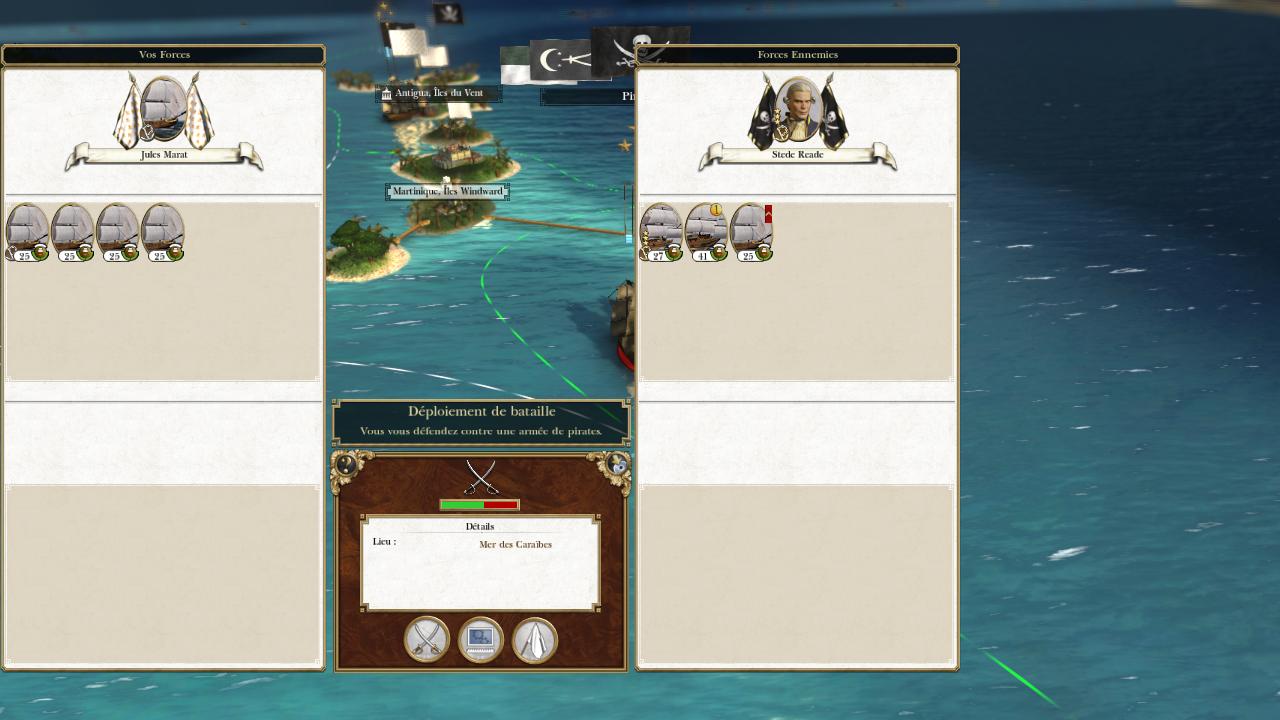Select the enemy ship with red marker
The image size is (1280, 720).
pyautogui.click(x=751, y=232)
